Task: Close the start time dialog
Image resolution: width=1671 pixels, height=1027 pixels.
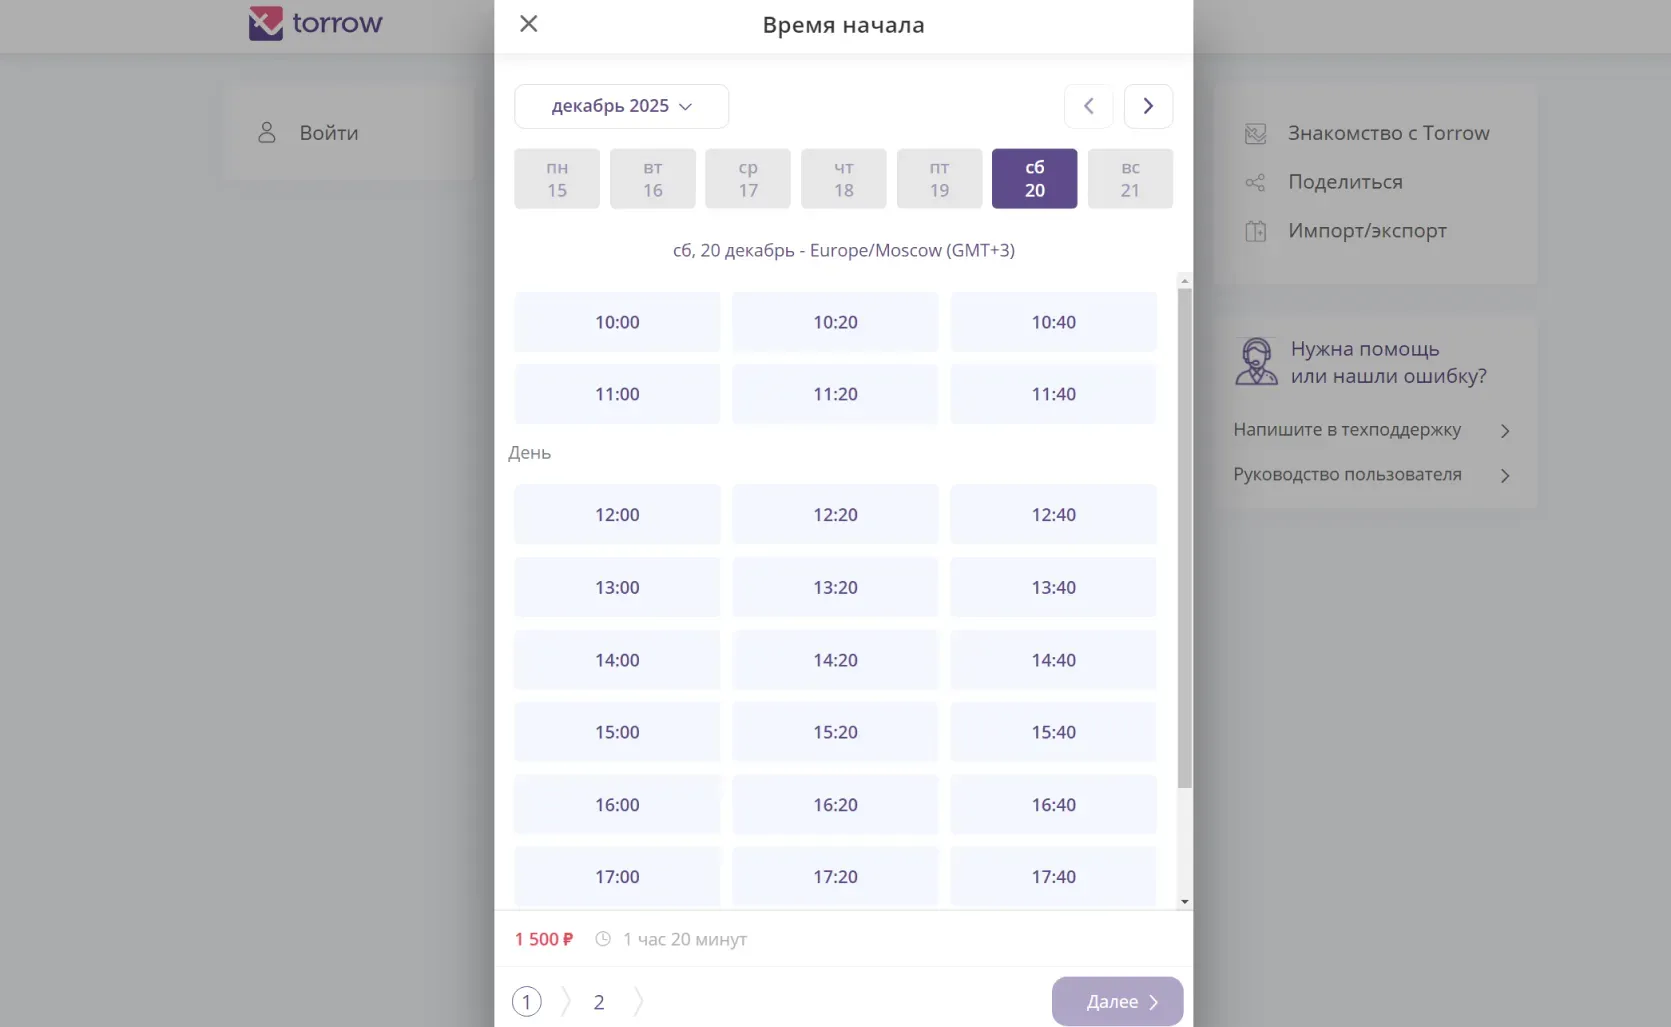Action: [529, 24]
